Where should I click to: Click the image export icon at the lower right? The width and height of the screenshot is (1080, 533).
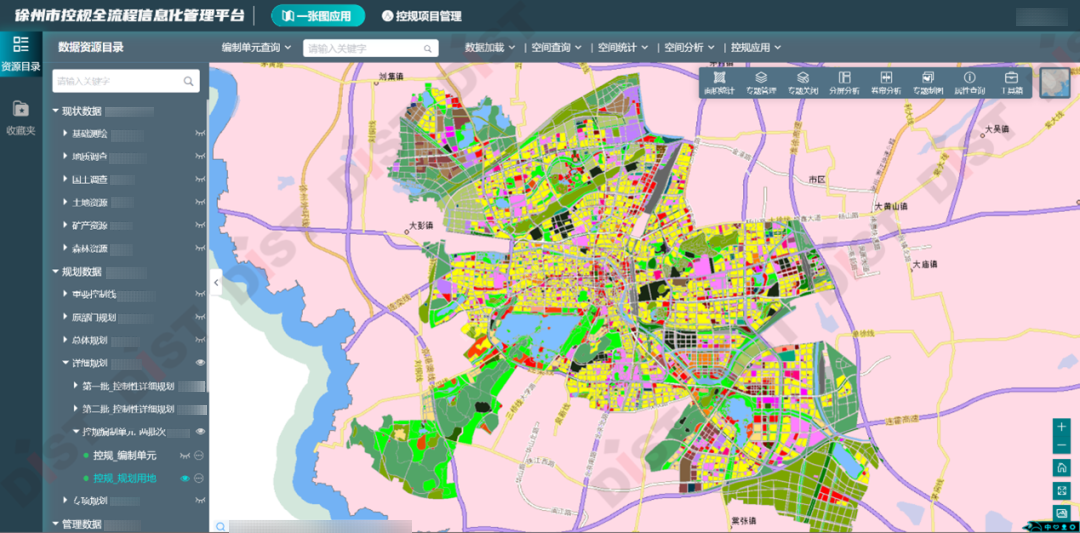coord(1061,512)
